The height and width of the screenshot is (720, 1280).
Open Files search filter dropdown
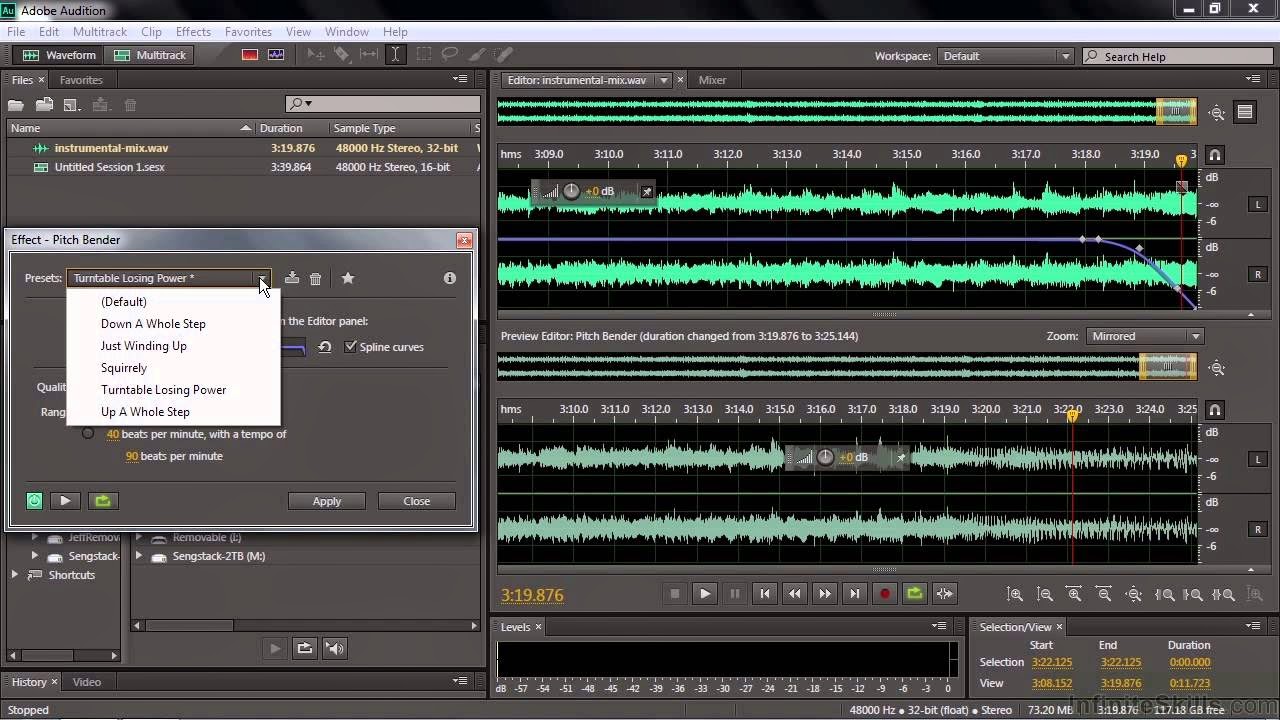pyautogui.click(x=302, y=104)
